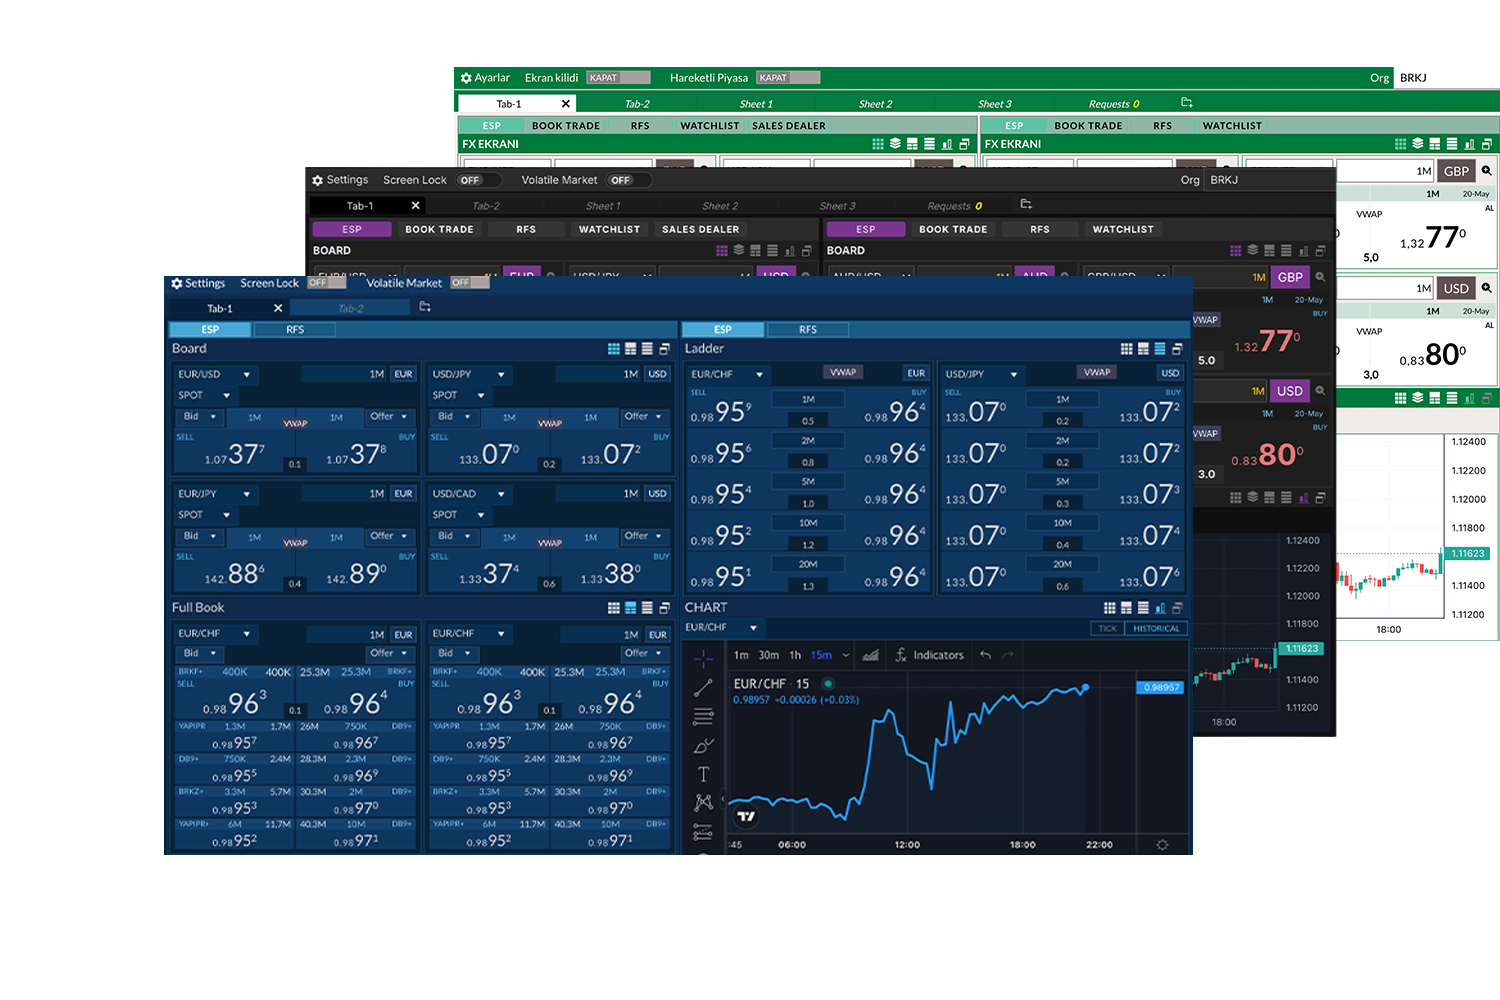Expand the Offer dropdown in EUR/USD tile

click(403, 417)
